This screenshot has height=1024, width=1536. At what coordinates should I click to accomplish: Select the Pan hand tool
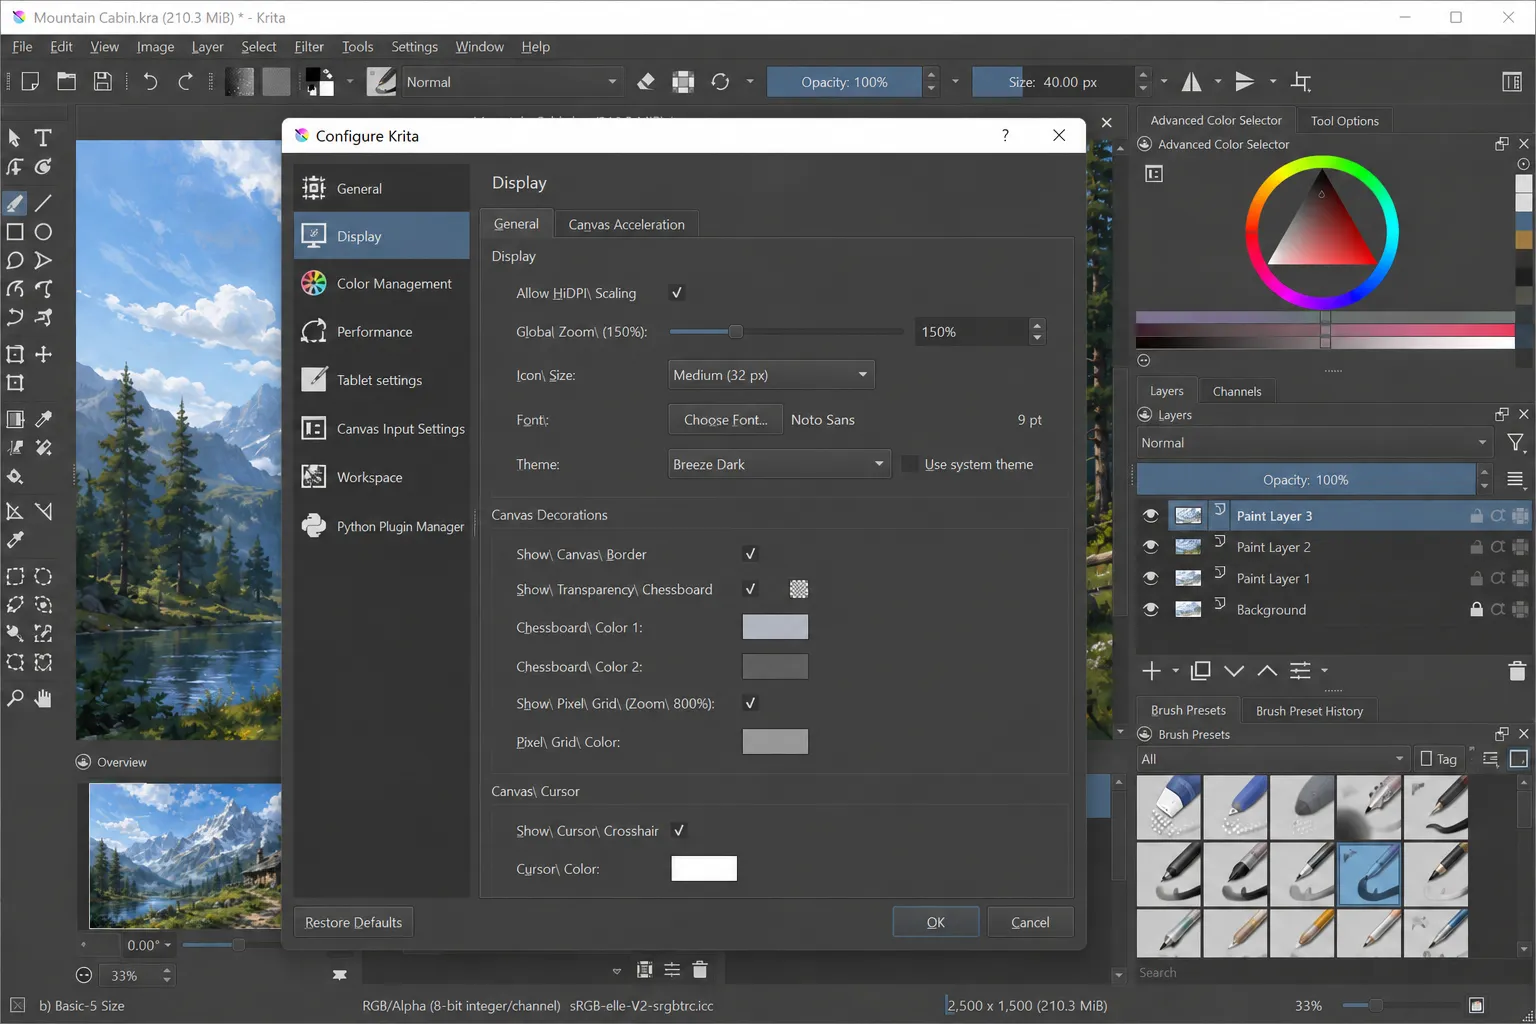coord(43,698)
